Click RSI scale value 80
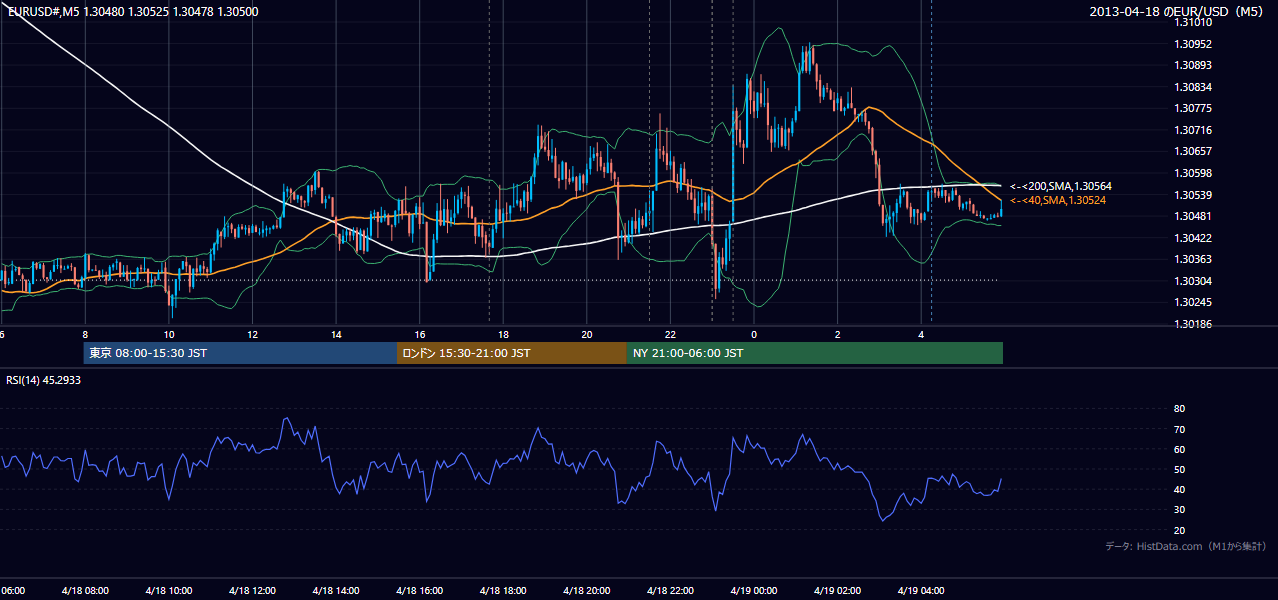Viewport: 1278px width, 600px height. pyautogui.click(x=1179, y=409)
